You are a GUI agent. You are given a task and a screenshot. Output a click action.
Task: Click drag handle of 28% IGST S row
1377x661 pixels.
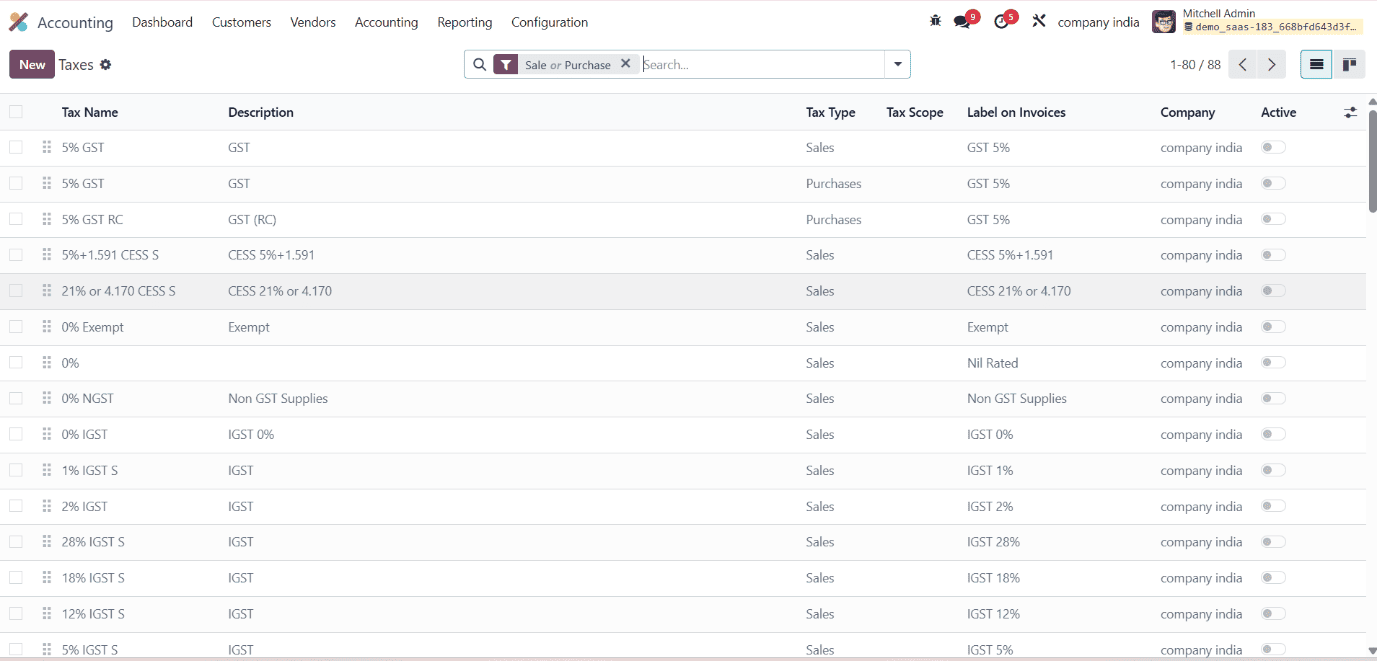tap(47, 542)
